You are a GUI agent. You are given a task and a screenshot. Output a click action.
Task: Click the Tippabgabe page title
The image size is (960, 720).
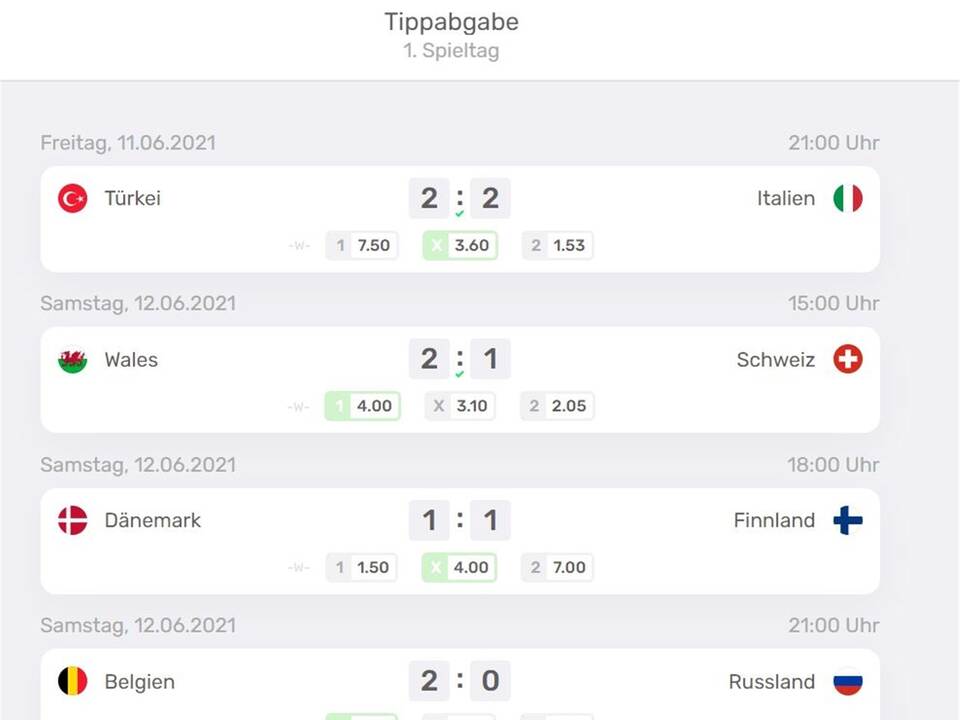(451, 22)
